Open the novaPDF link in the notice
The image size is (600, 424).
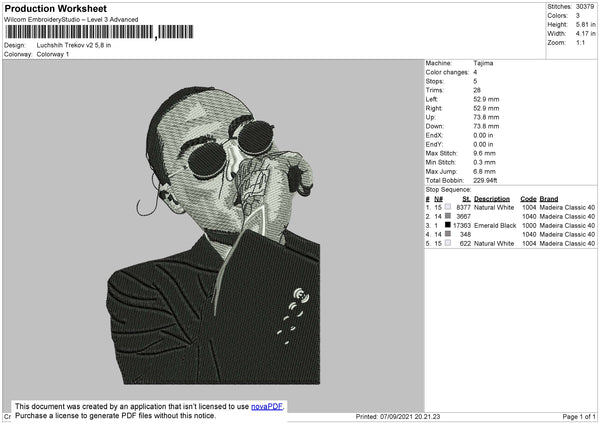[x=267, y=406]
